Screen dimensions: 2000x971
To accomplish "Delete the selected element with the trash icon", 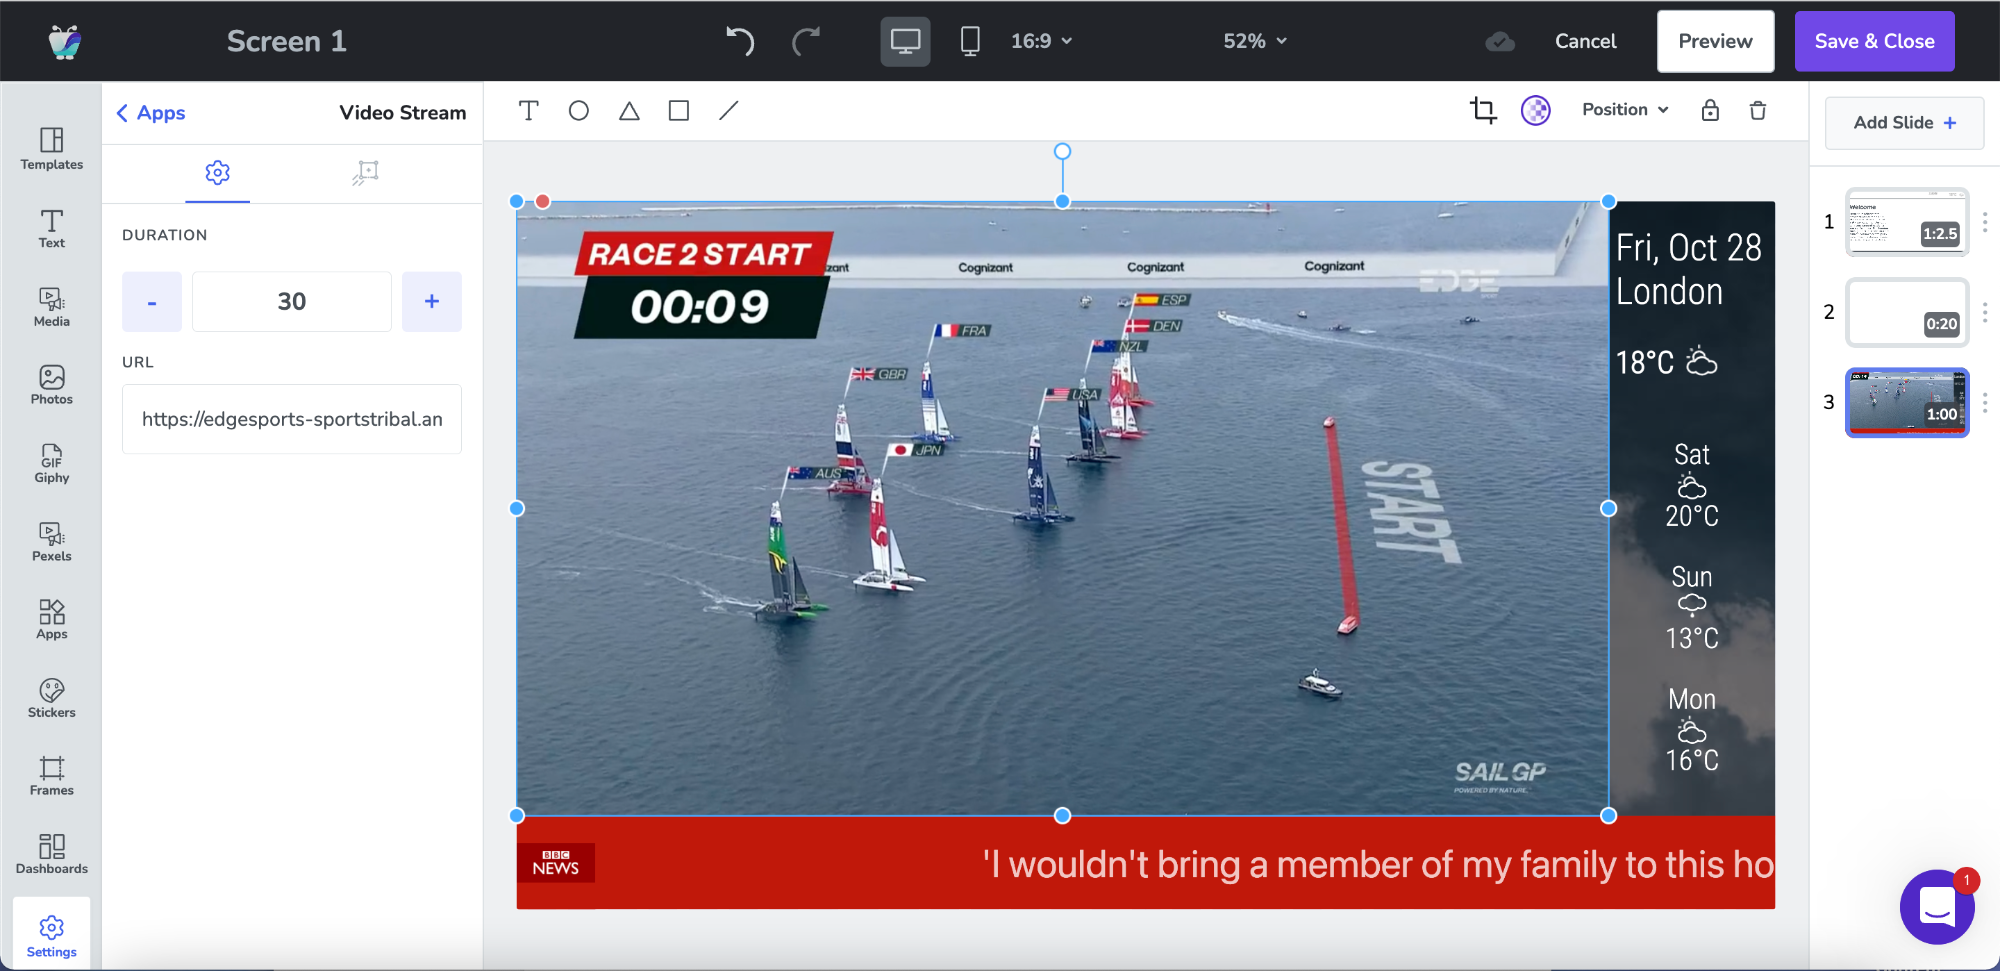I will tap(1758, 110).
